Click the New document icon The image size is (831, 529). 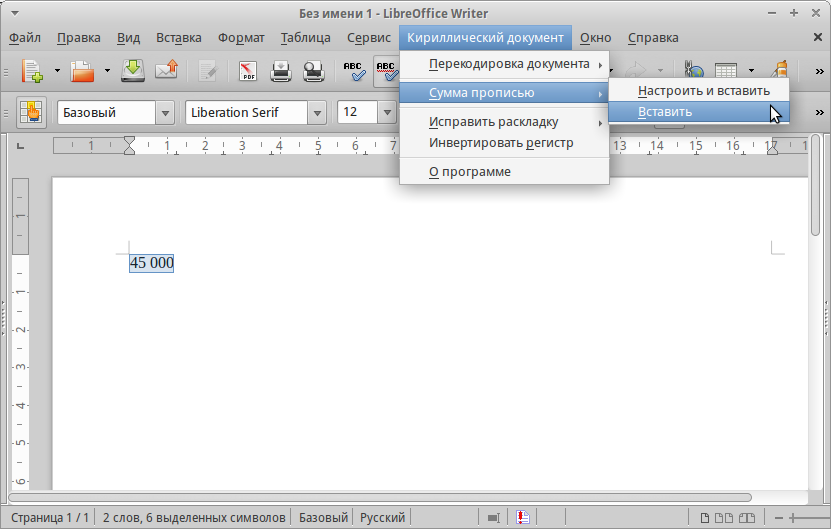pyautogui.click(x=32, y=71)
